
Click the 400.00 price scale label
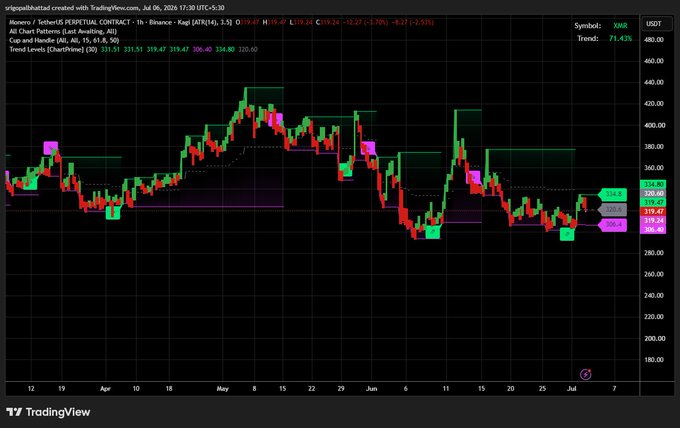click(x=654, y=125)
